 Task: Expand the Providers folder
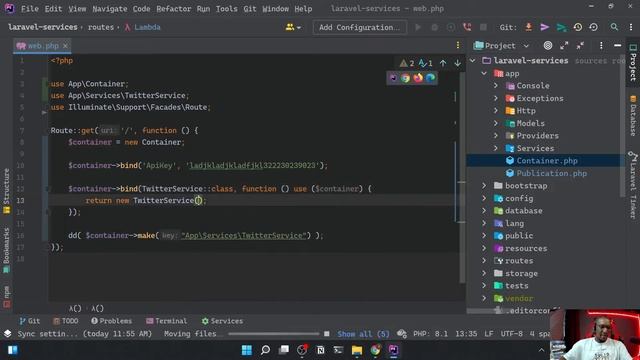[x=496, y=136]
